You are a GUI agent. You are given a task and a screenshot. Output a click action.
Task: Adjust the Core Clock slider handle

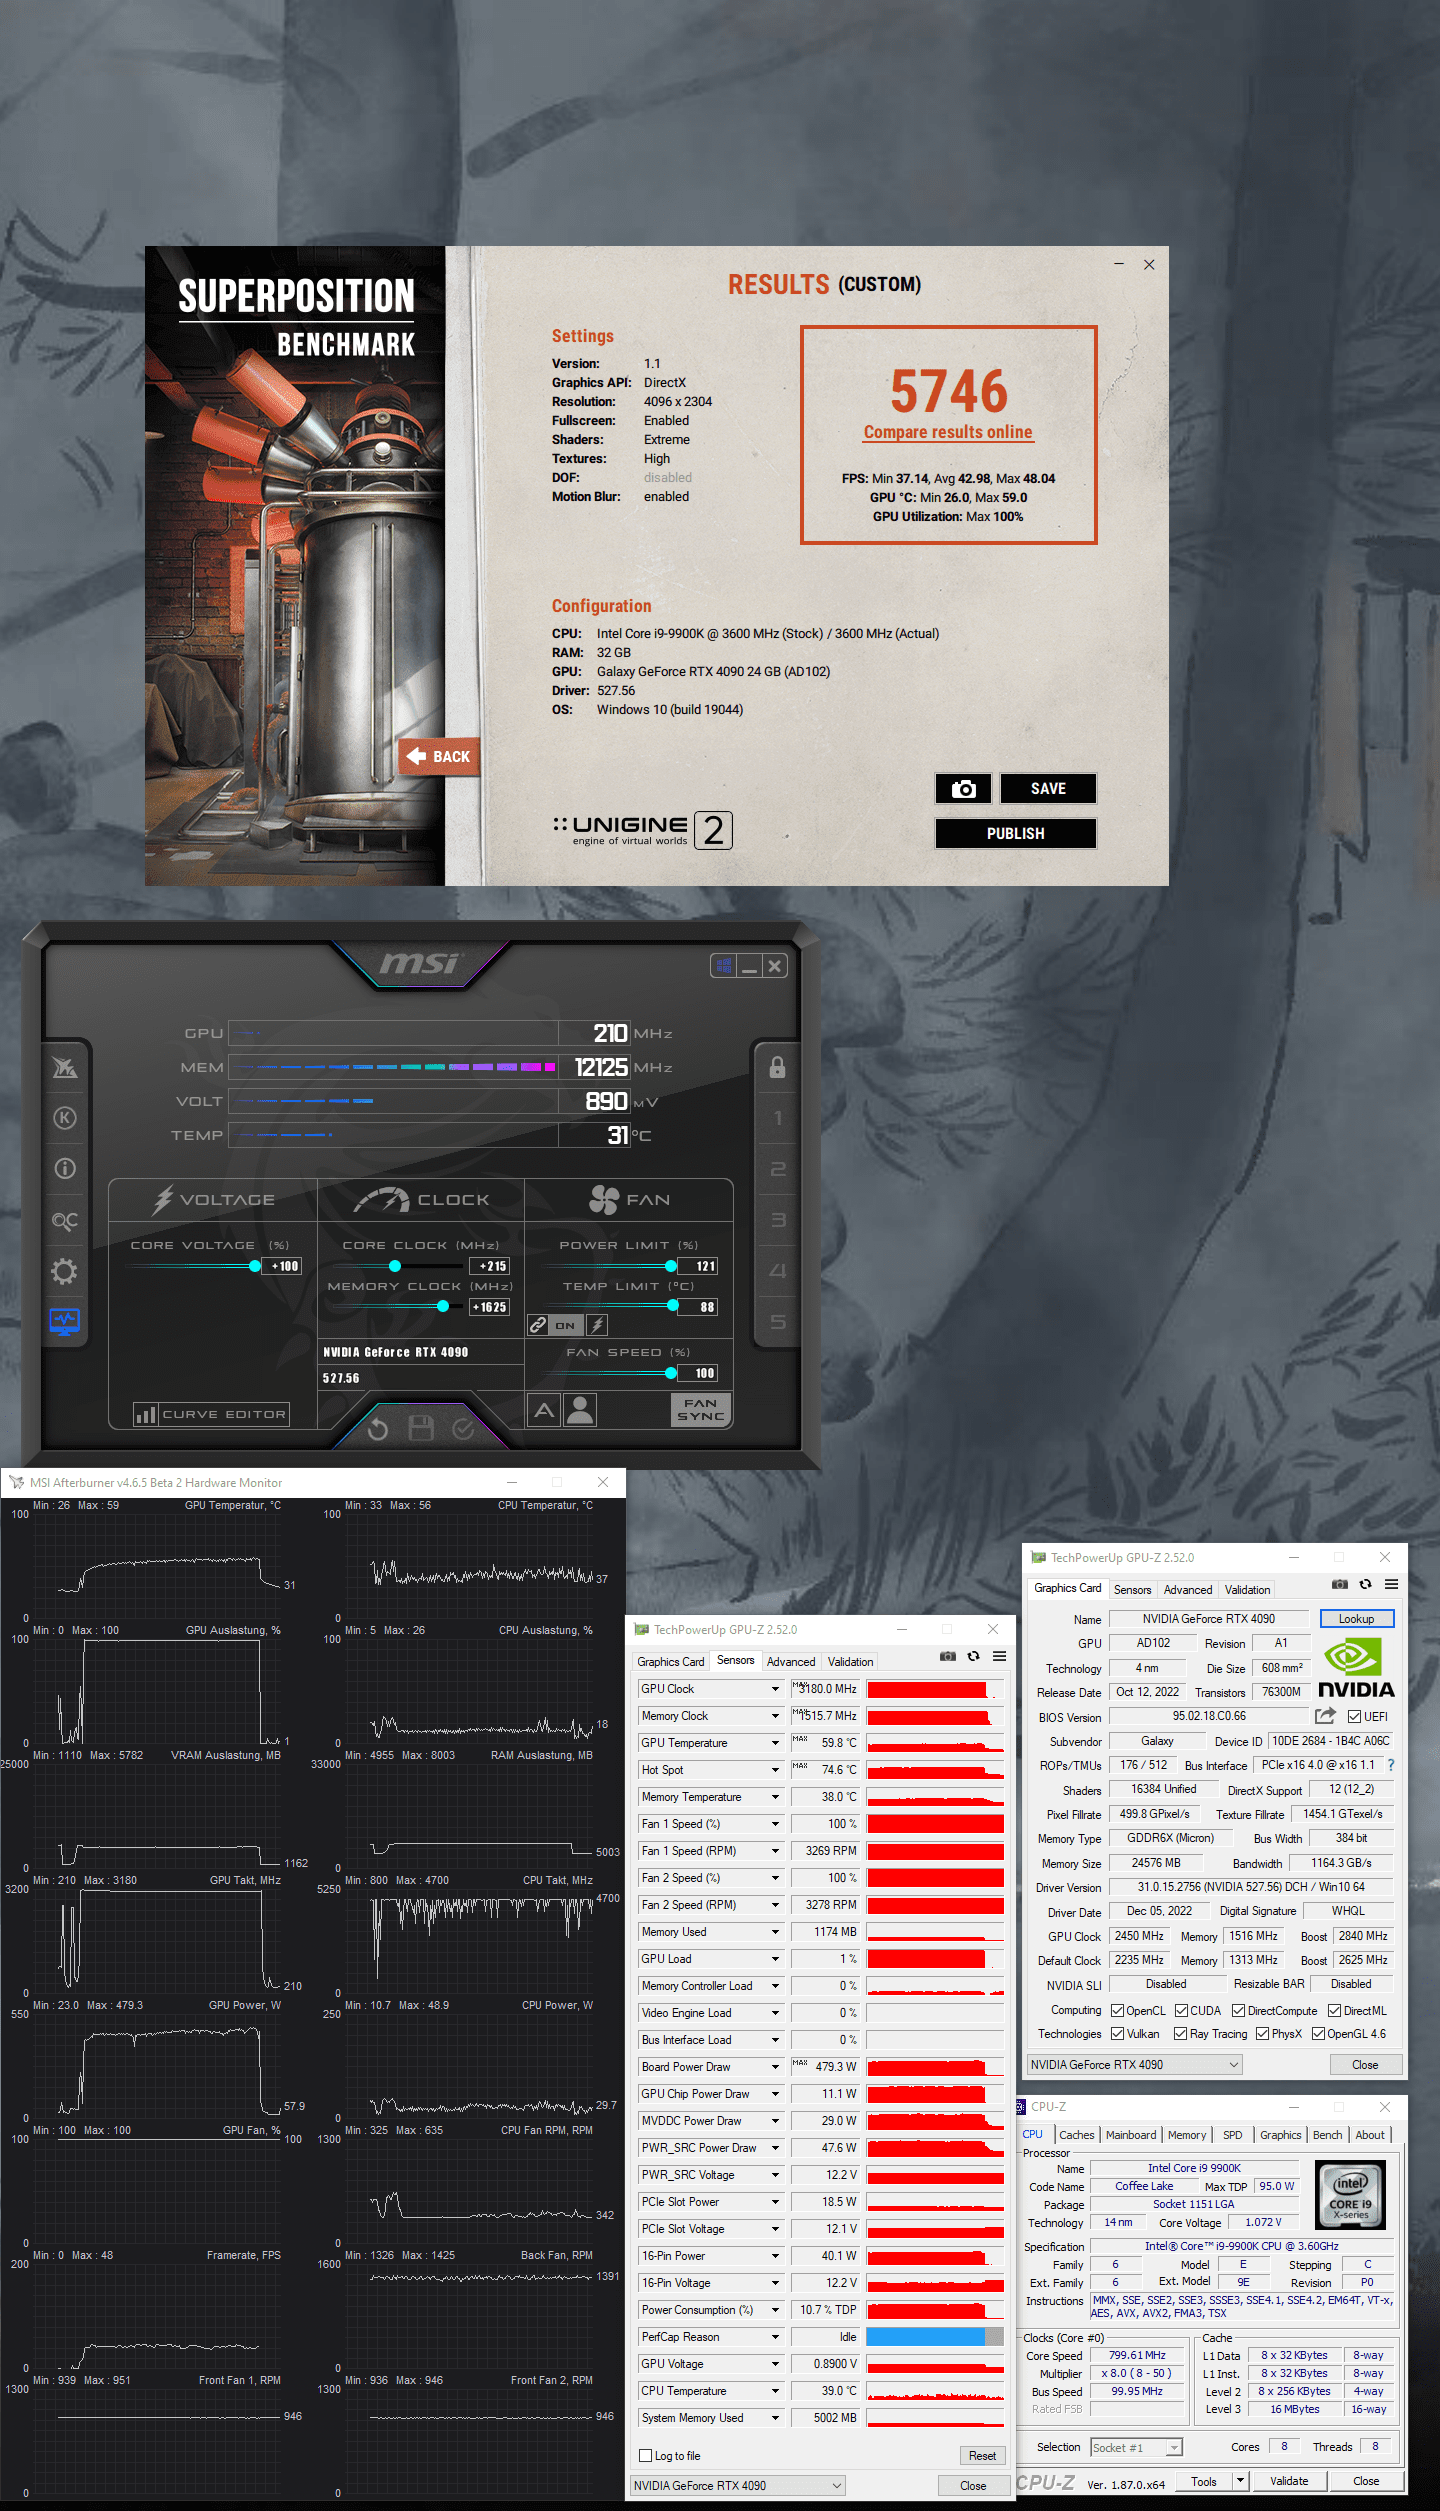(x=395, y=1266)
